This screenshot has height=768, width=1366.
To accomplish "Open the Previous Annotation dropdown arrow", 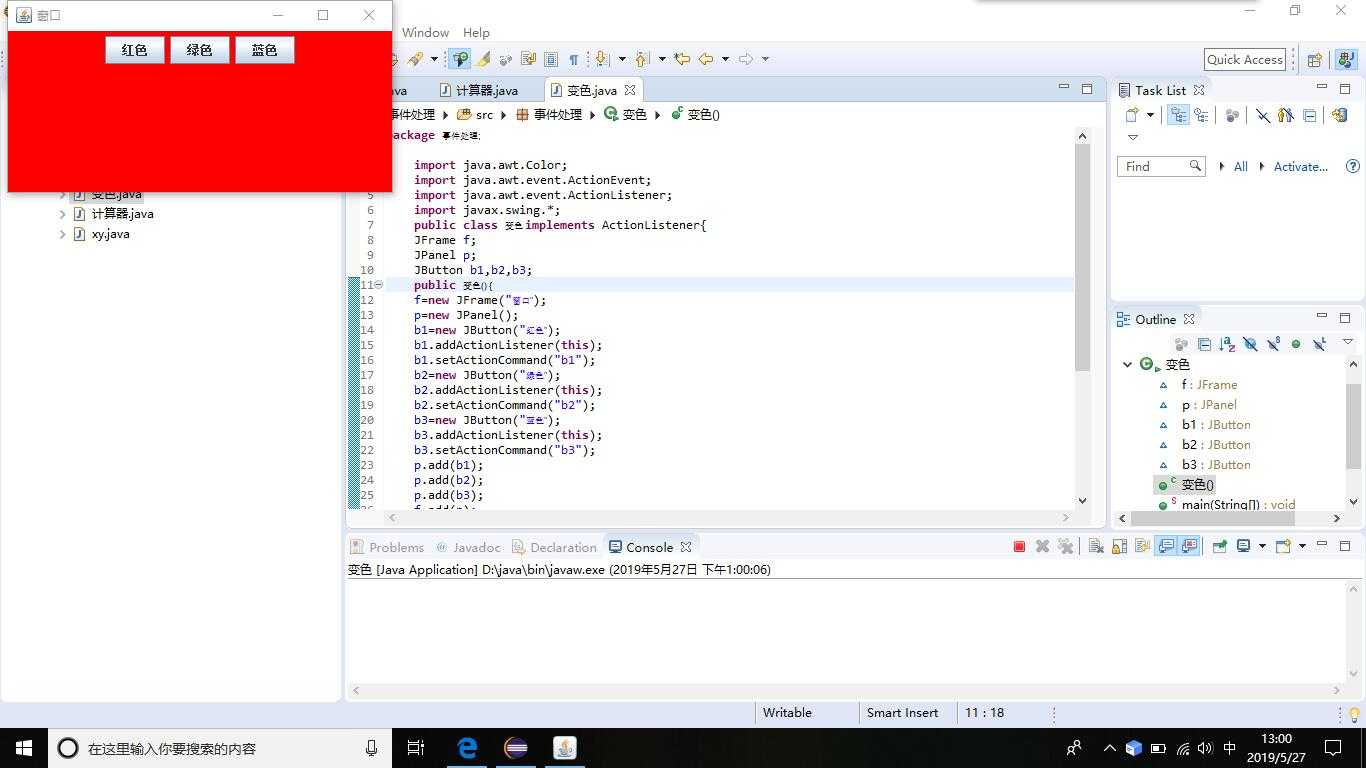I will (662, 59).
